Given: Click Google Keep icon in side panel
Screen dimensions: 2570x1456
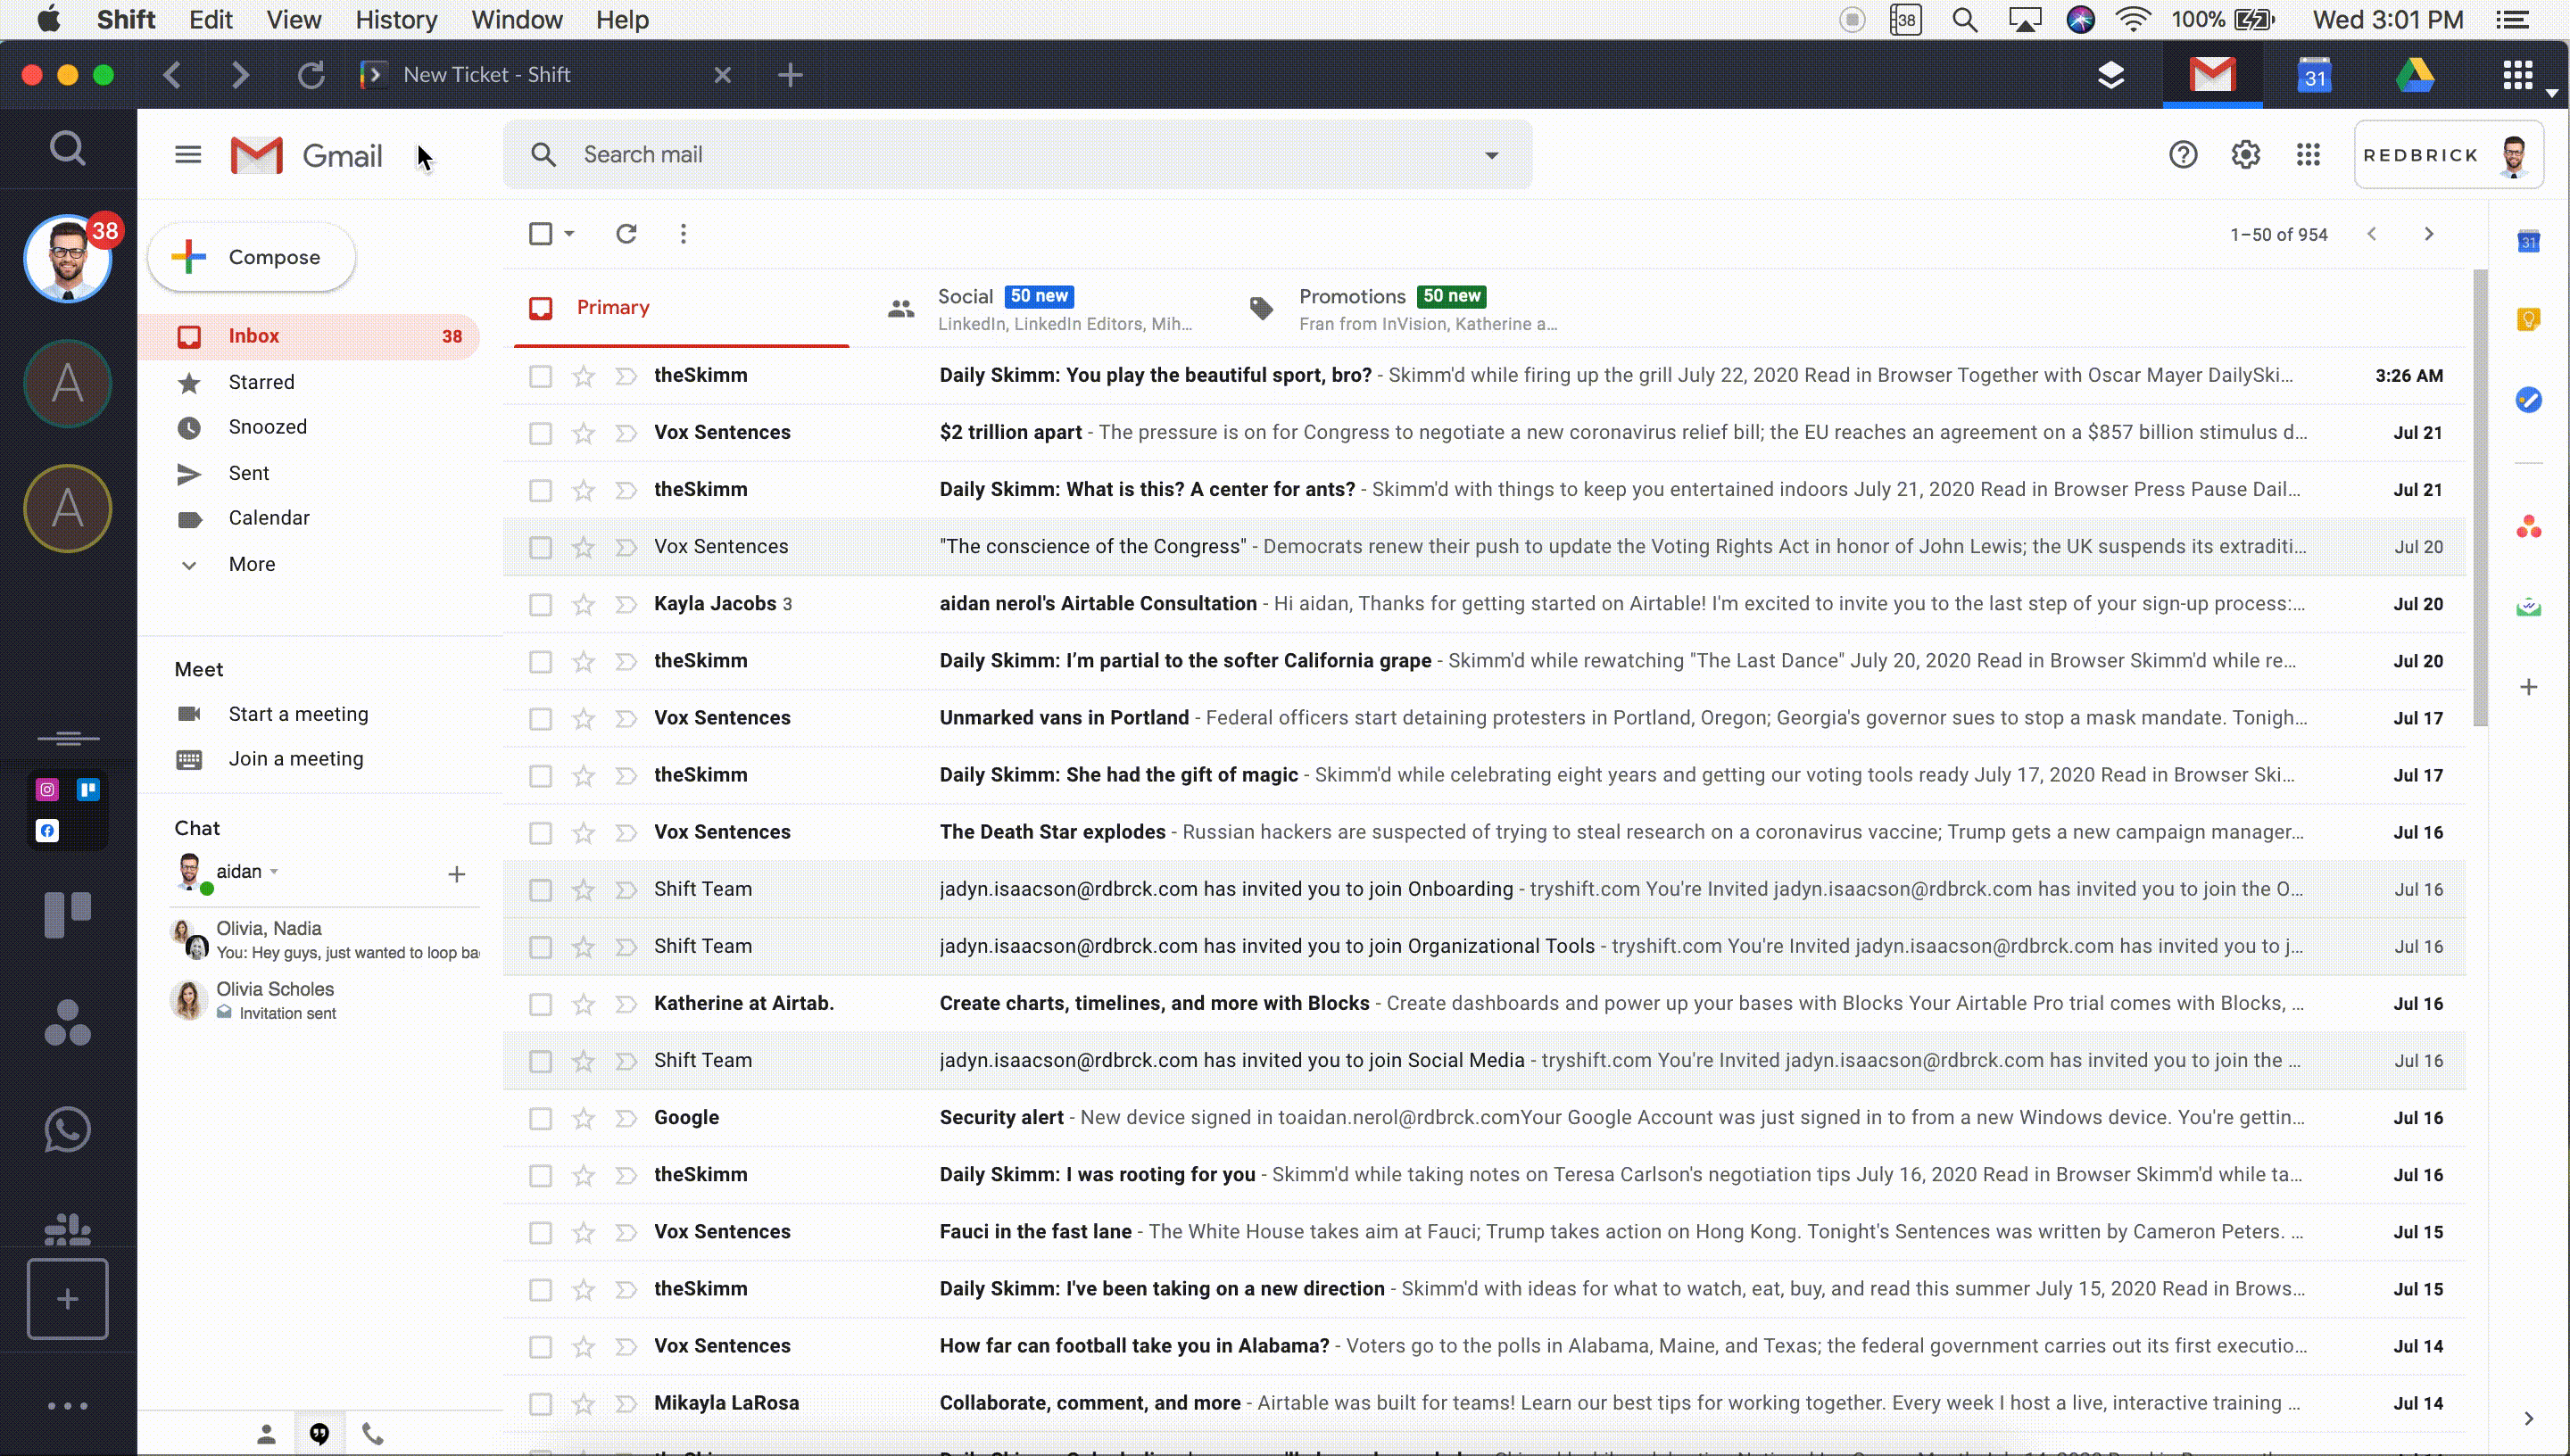Looking at the screenshot, I should point(2528,319).
